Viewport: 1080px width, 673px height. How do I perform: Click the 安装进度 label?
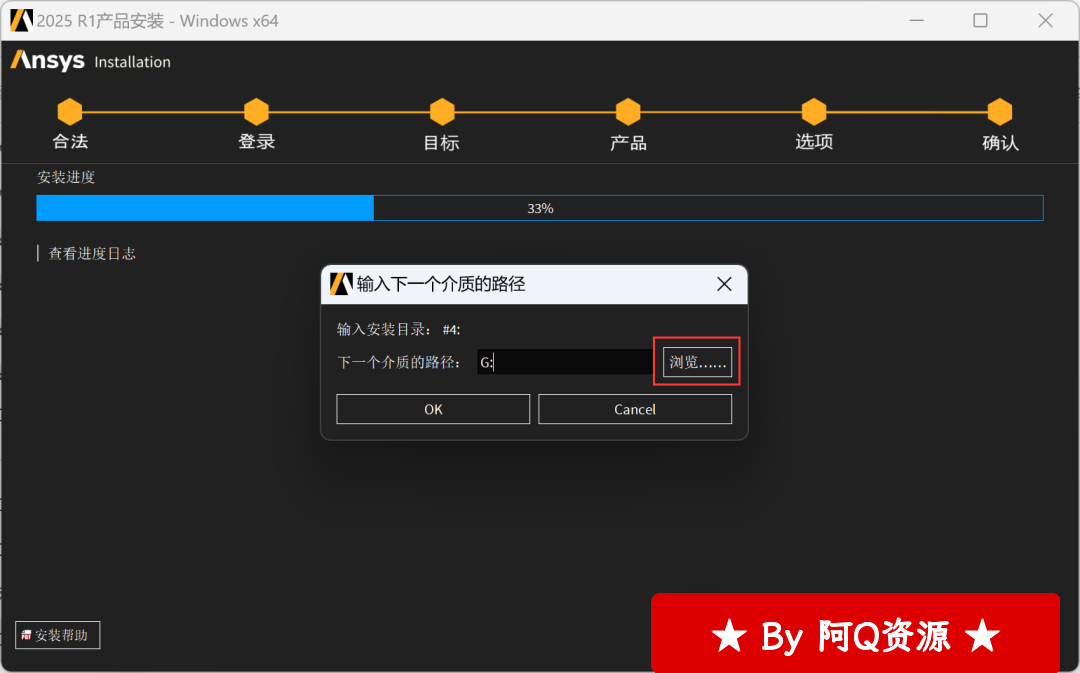[66, 177]
